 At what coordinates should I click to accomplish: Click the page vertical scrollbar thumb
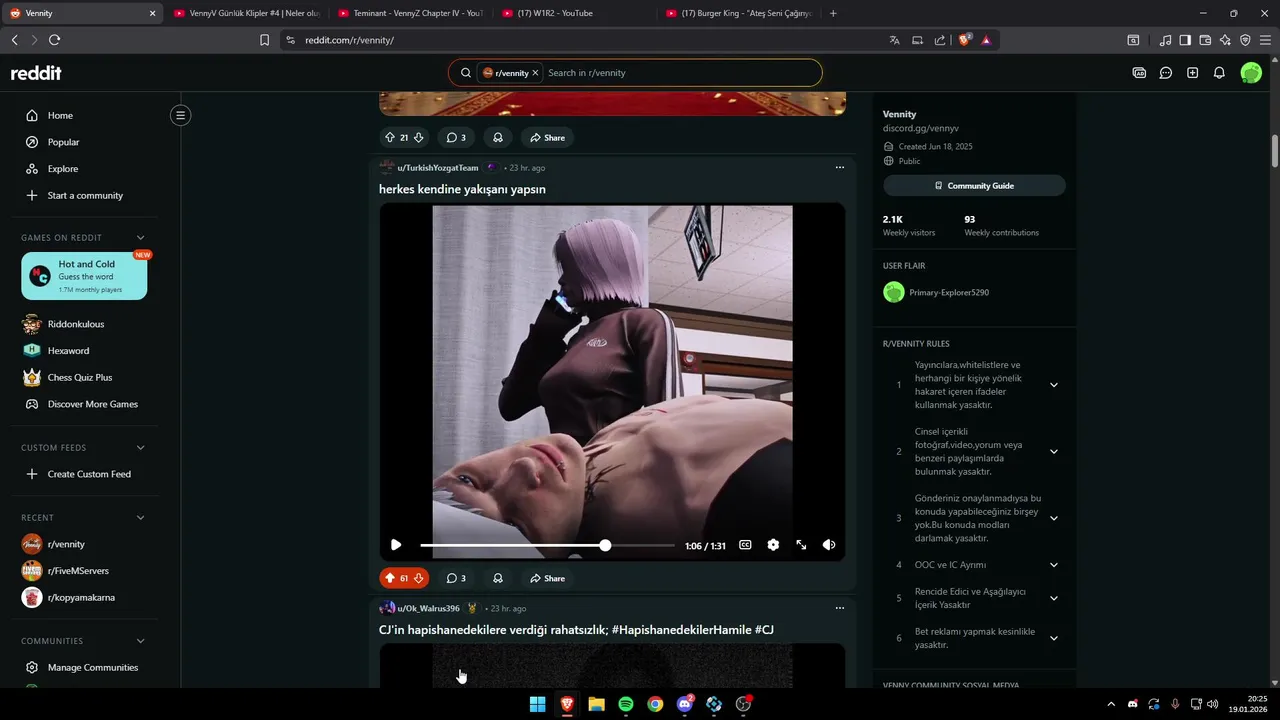point(1275,152)
